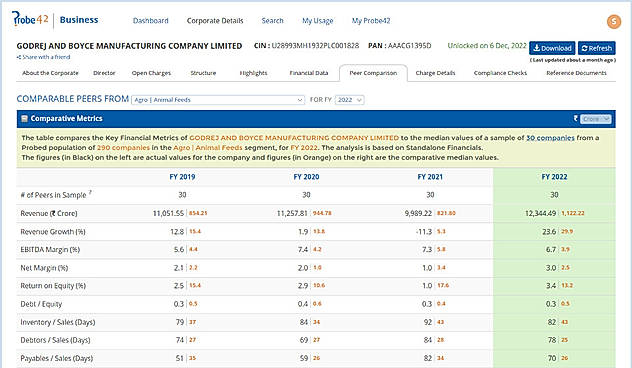Click the share icon beside Share with a friend
Image resolution: width=632 pixels, height=368 pixels.
click(19, 57)
